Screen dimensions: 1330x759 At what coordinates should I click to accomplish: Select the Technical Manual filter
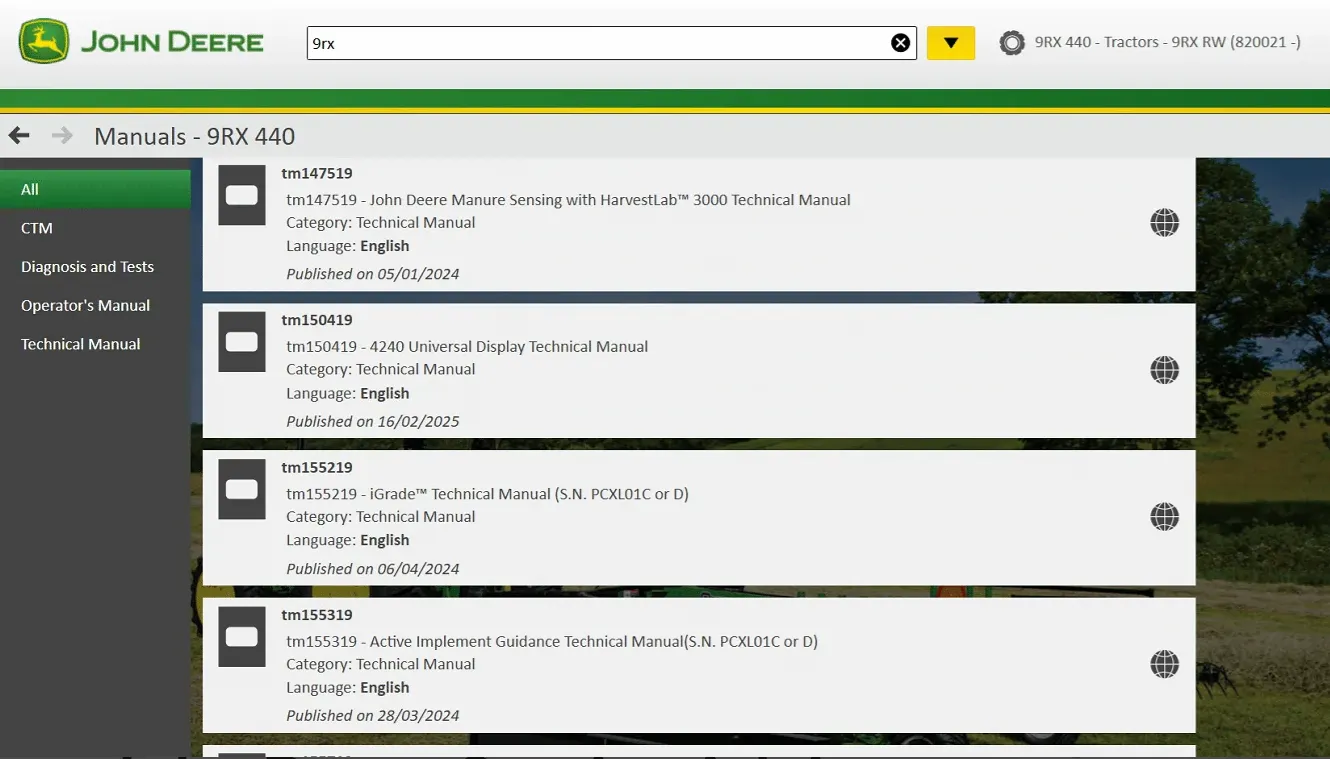click(80, 343)
